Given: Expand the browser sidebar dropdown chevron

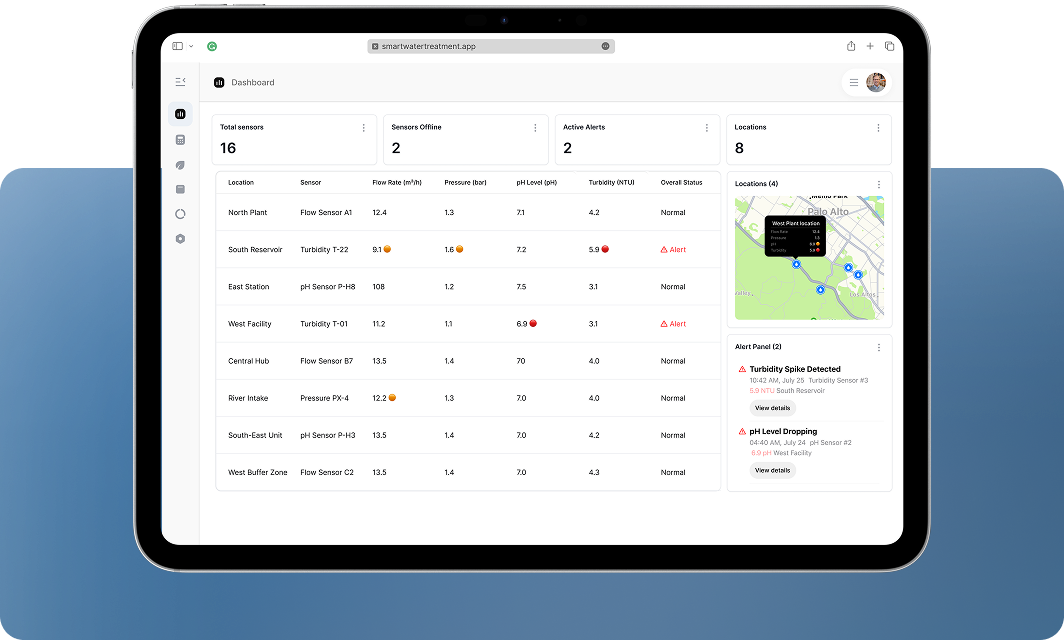Looking at the screenshot, I should [x=191, y=46].
